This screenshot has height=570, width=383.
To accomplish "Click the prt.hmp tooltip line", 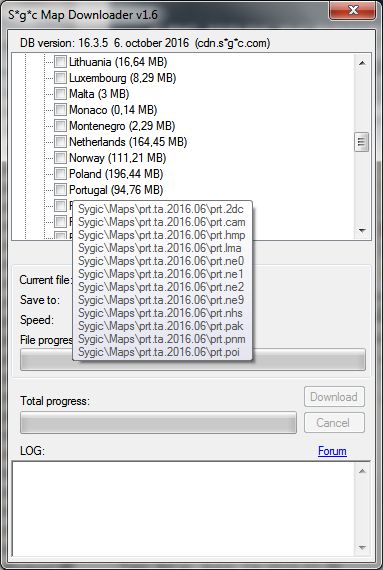I will pos(162,235).
